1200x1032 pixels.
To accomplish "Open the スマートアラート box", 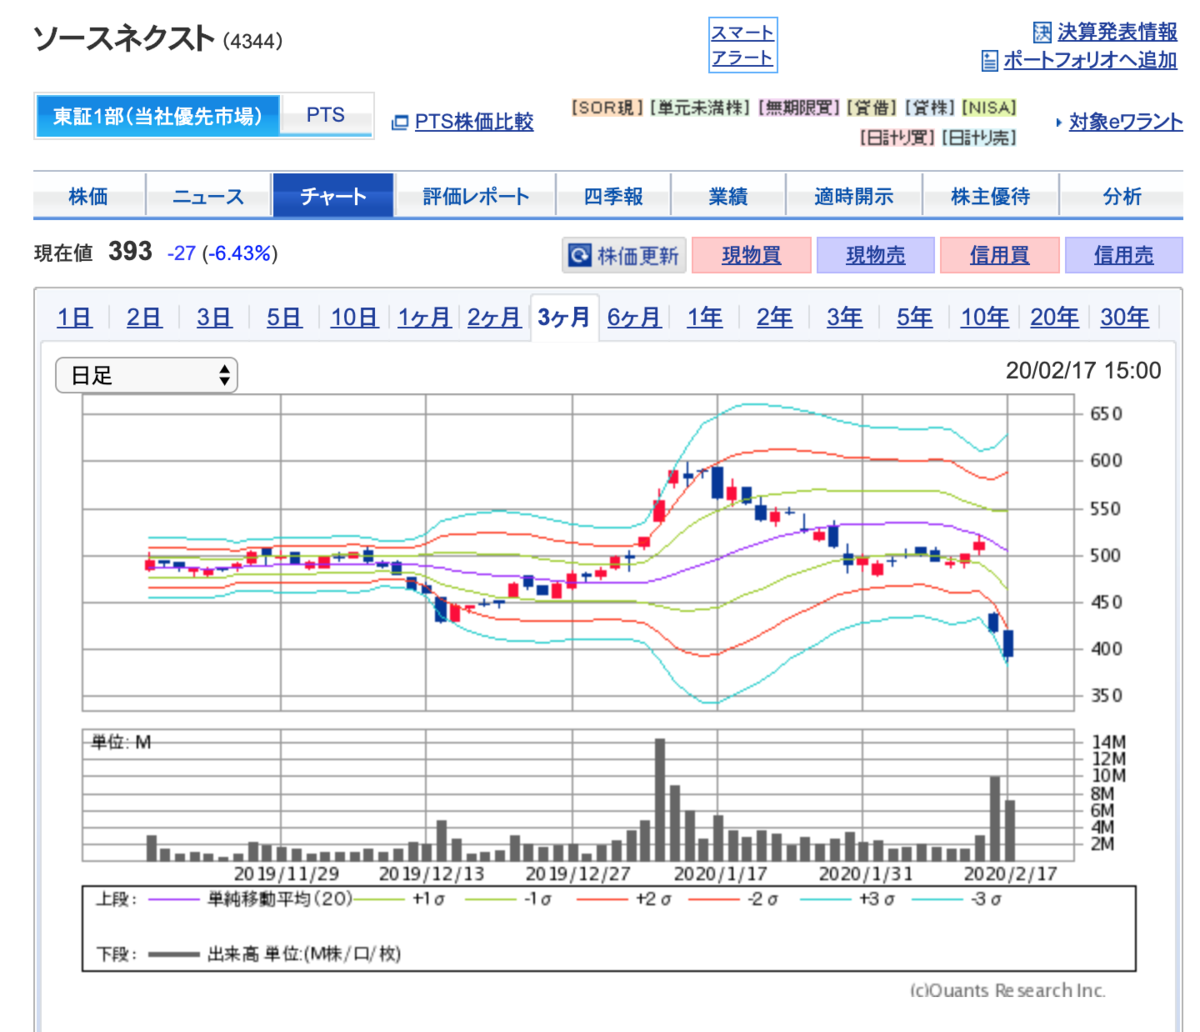I will [x=742, y=45].
